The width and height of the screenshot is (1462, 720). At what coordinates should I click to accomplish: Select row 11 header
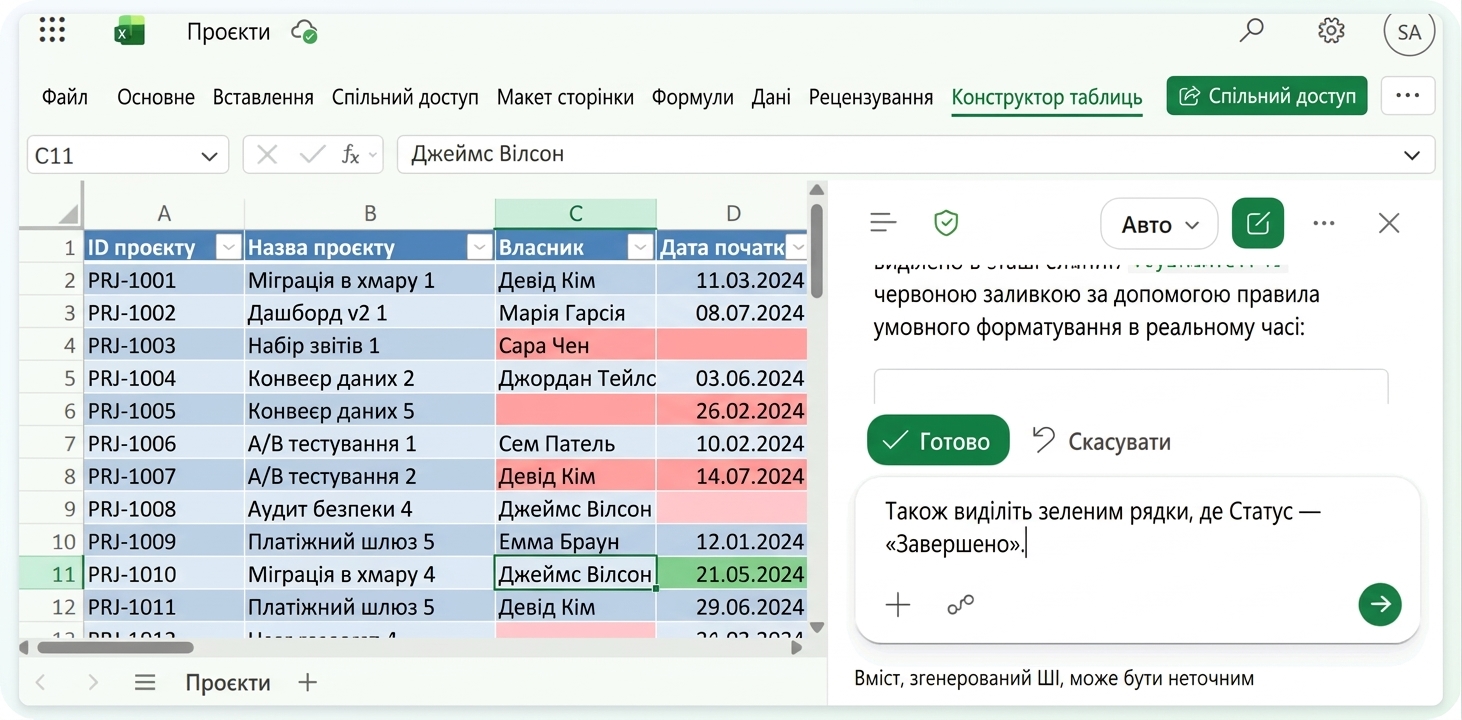pyautogui.click(x=51, y=574)
